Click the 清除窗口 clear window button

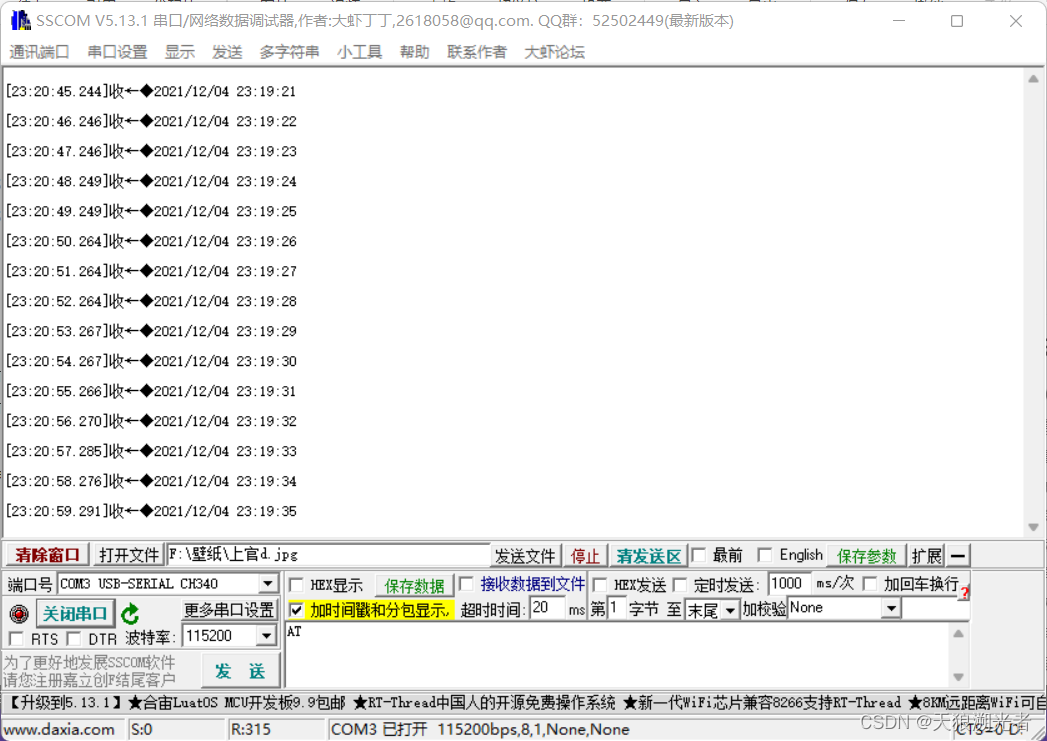coord(47,555)
